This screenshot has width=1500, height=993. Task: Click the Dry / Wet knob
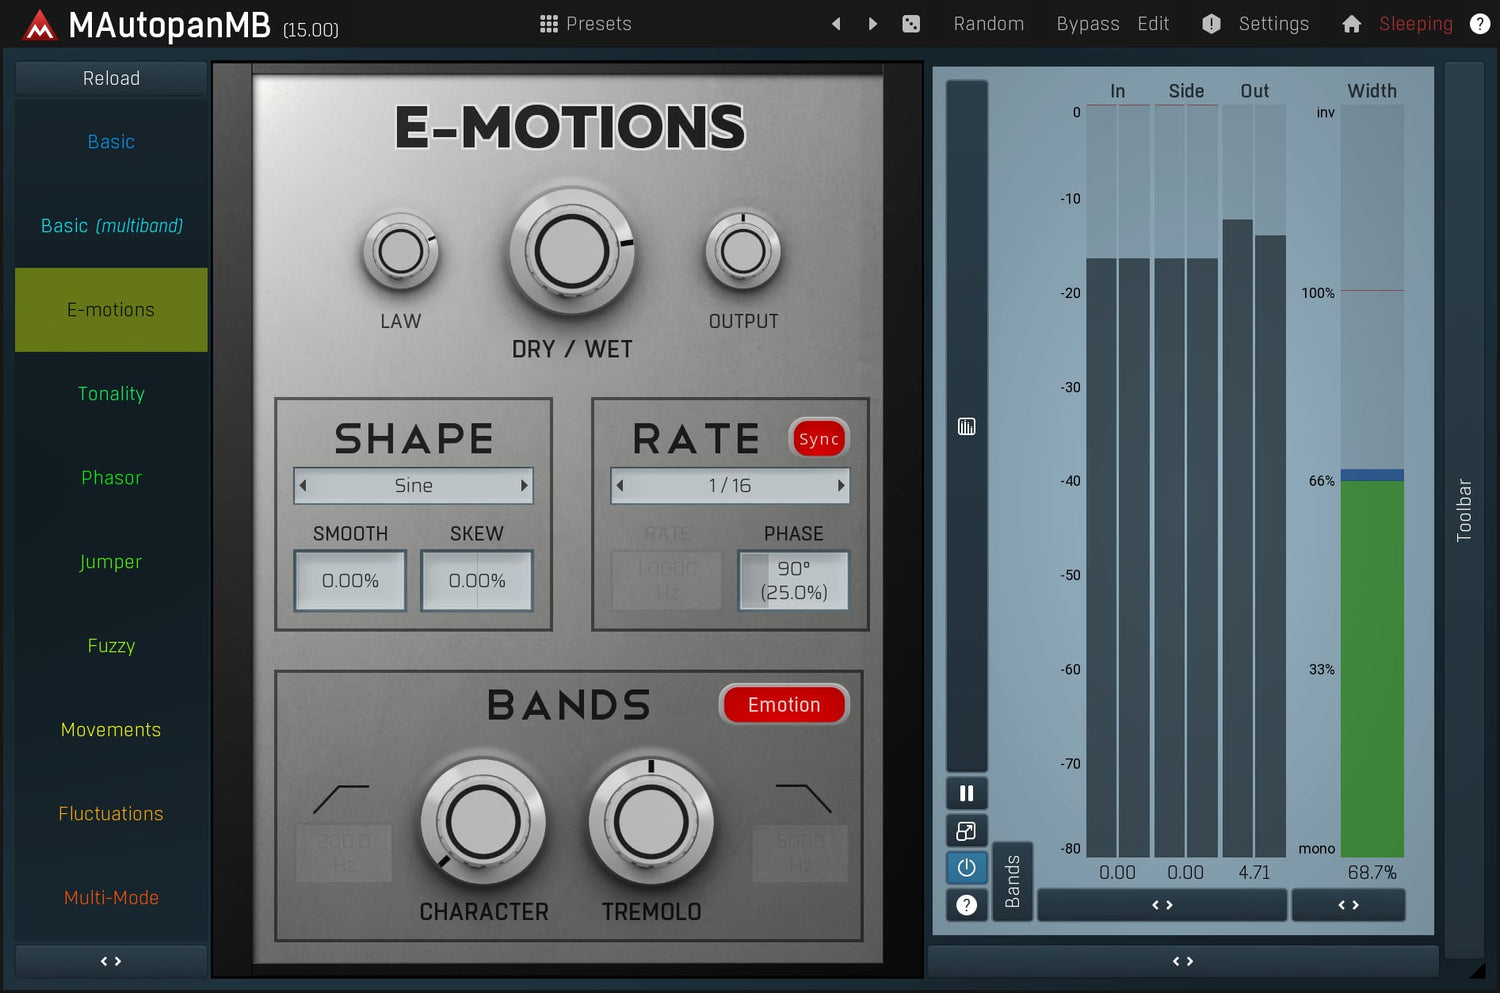pos(571,252)
